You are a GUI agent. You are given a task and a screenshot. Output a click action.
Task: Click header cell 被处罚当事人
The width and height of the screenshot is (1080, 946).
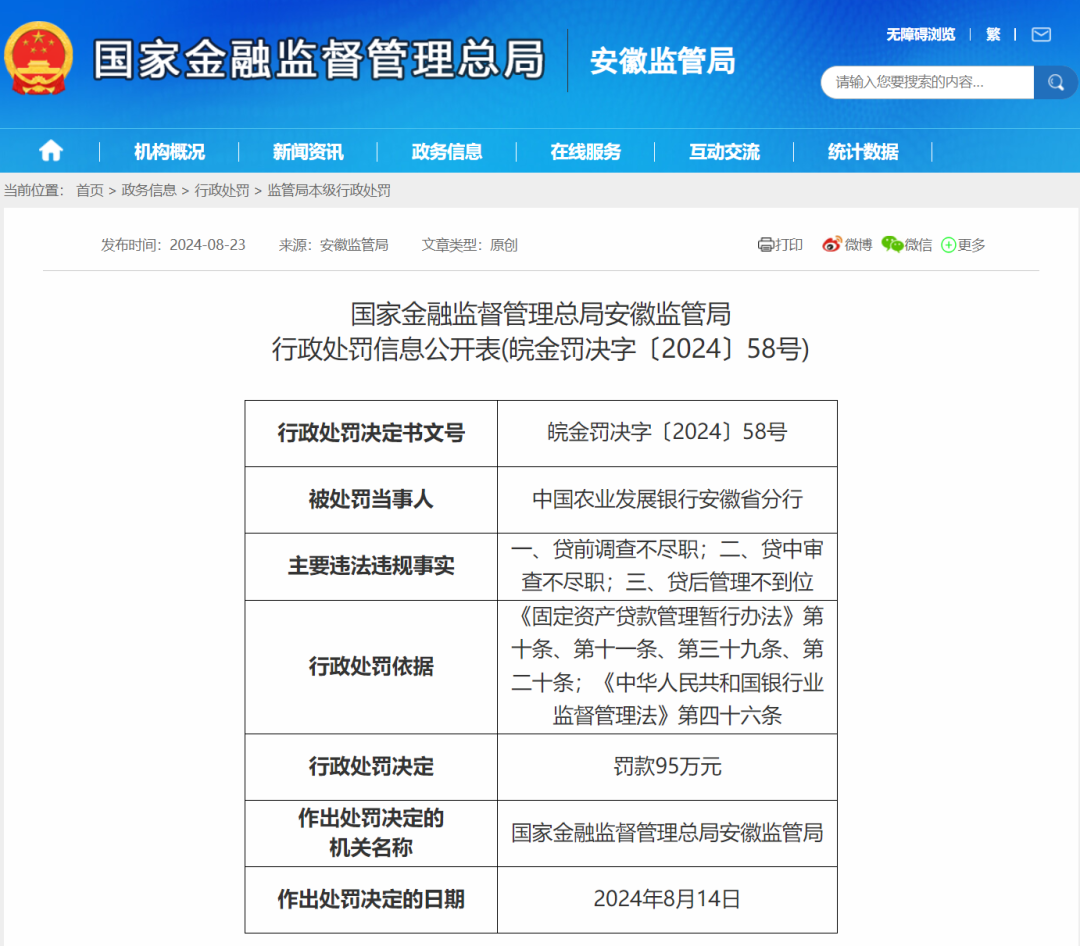371,499
